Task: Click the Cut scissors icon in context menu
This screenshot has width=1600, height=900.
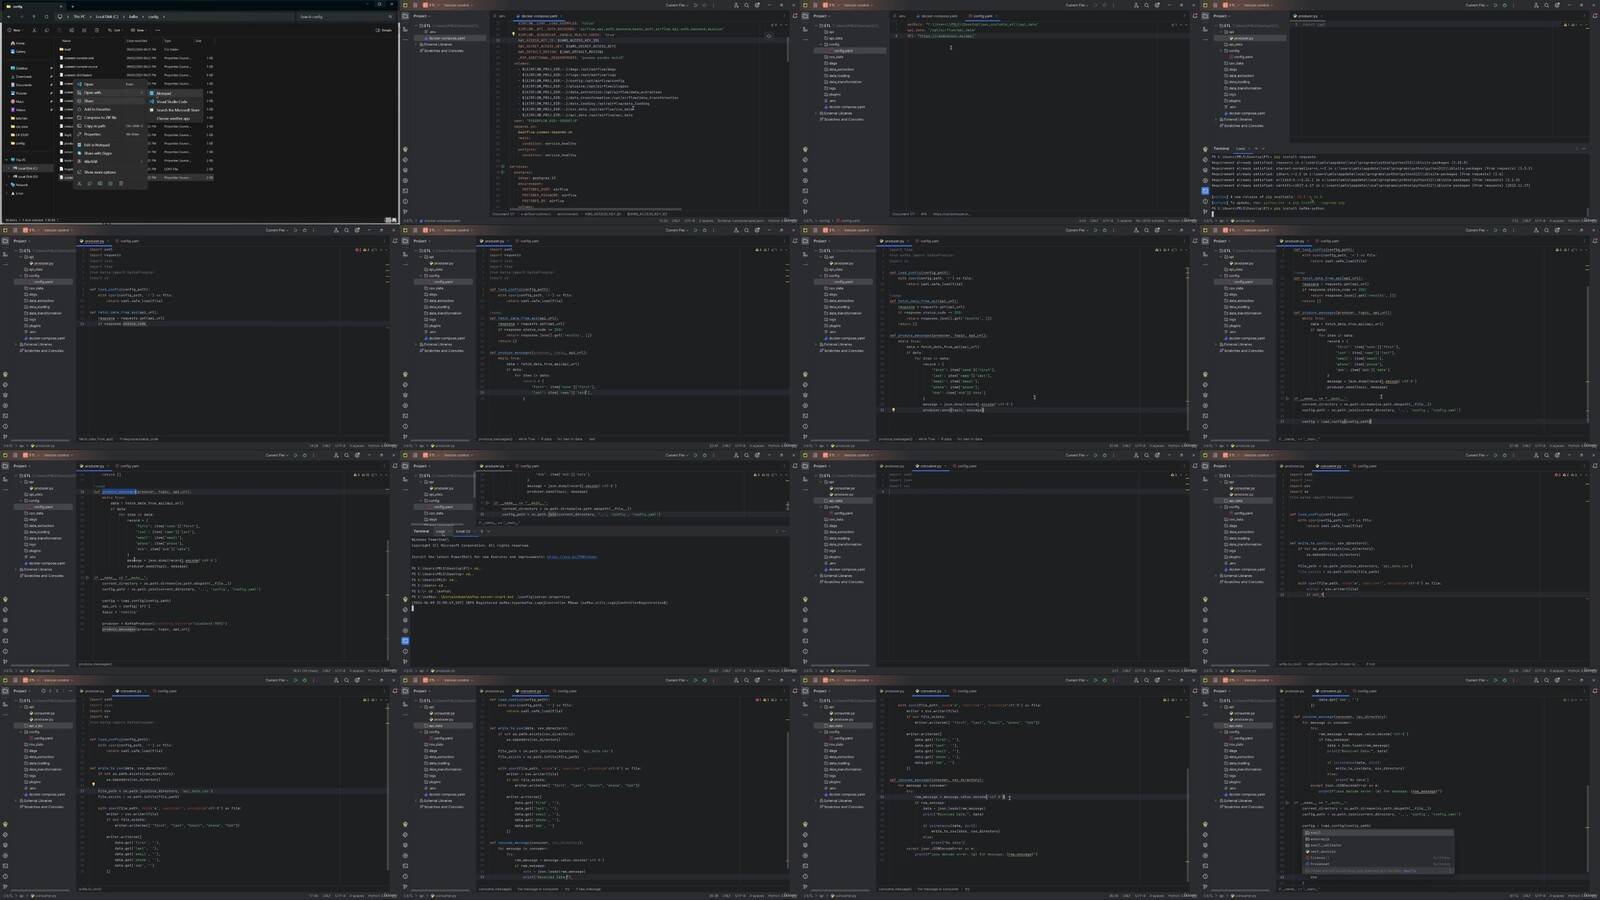Action: 80,183
